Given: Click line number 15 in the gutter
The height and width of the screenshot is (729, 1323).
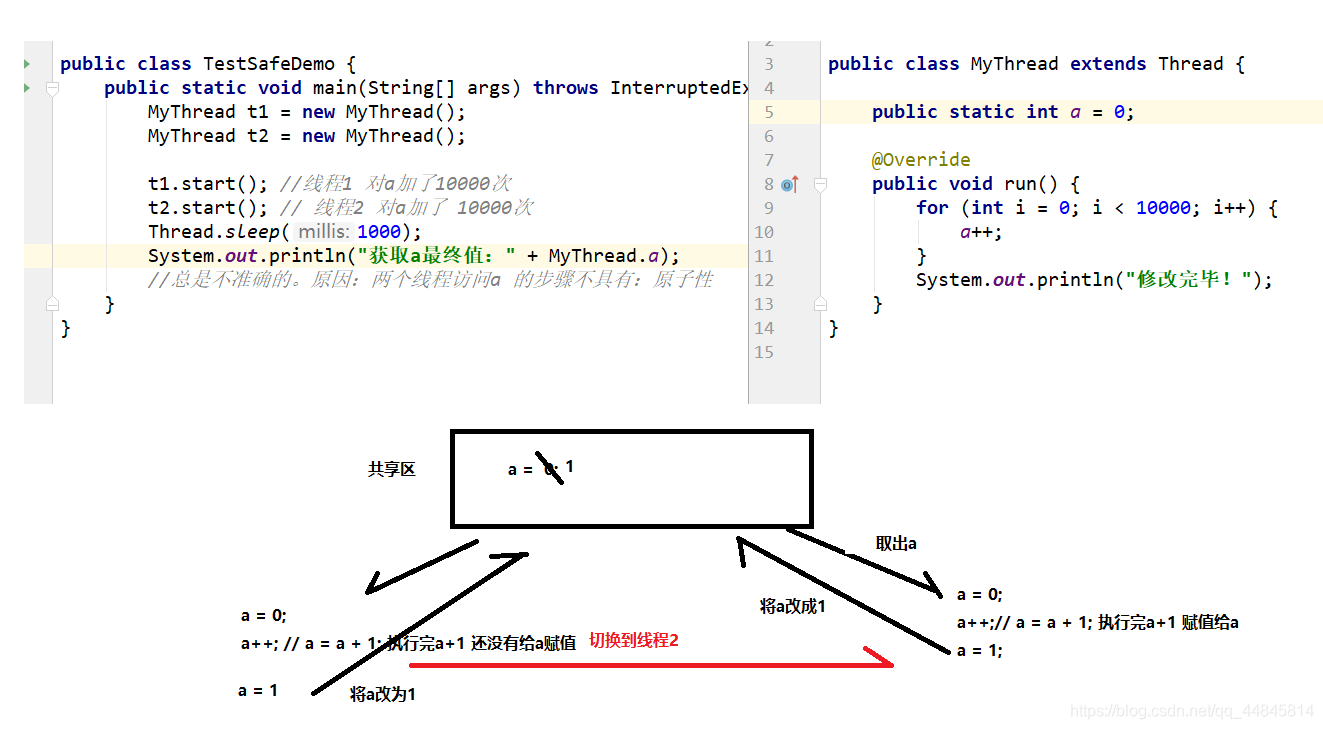Looking at the screenshot, I should (x=764, y=352).
